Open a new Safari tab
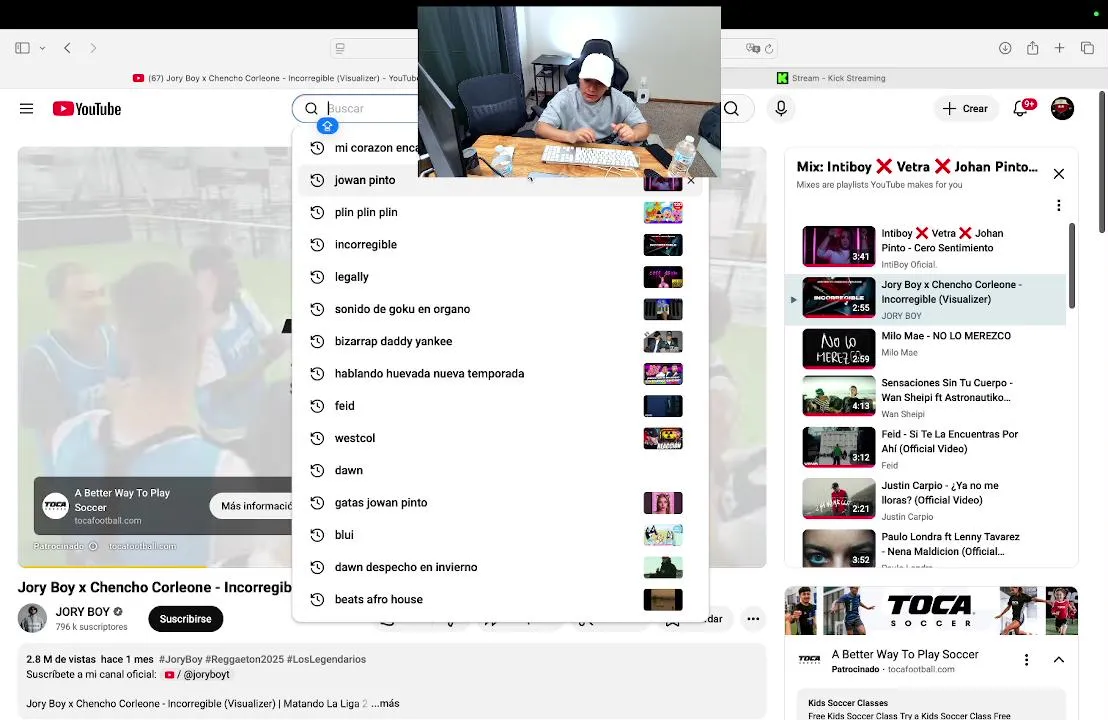1108x720 pixels. [x=1059, y=48]
